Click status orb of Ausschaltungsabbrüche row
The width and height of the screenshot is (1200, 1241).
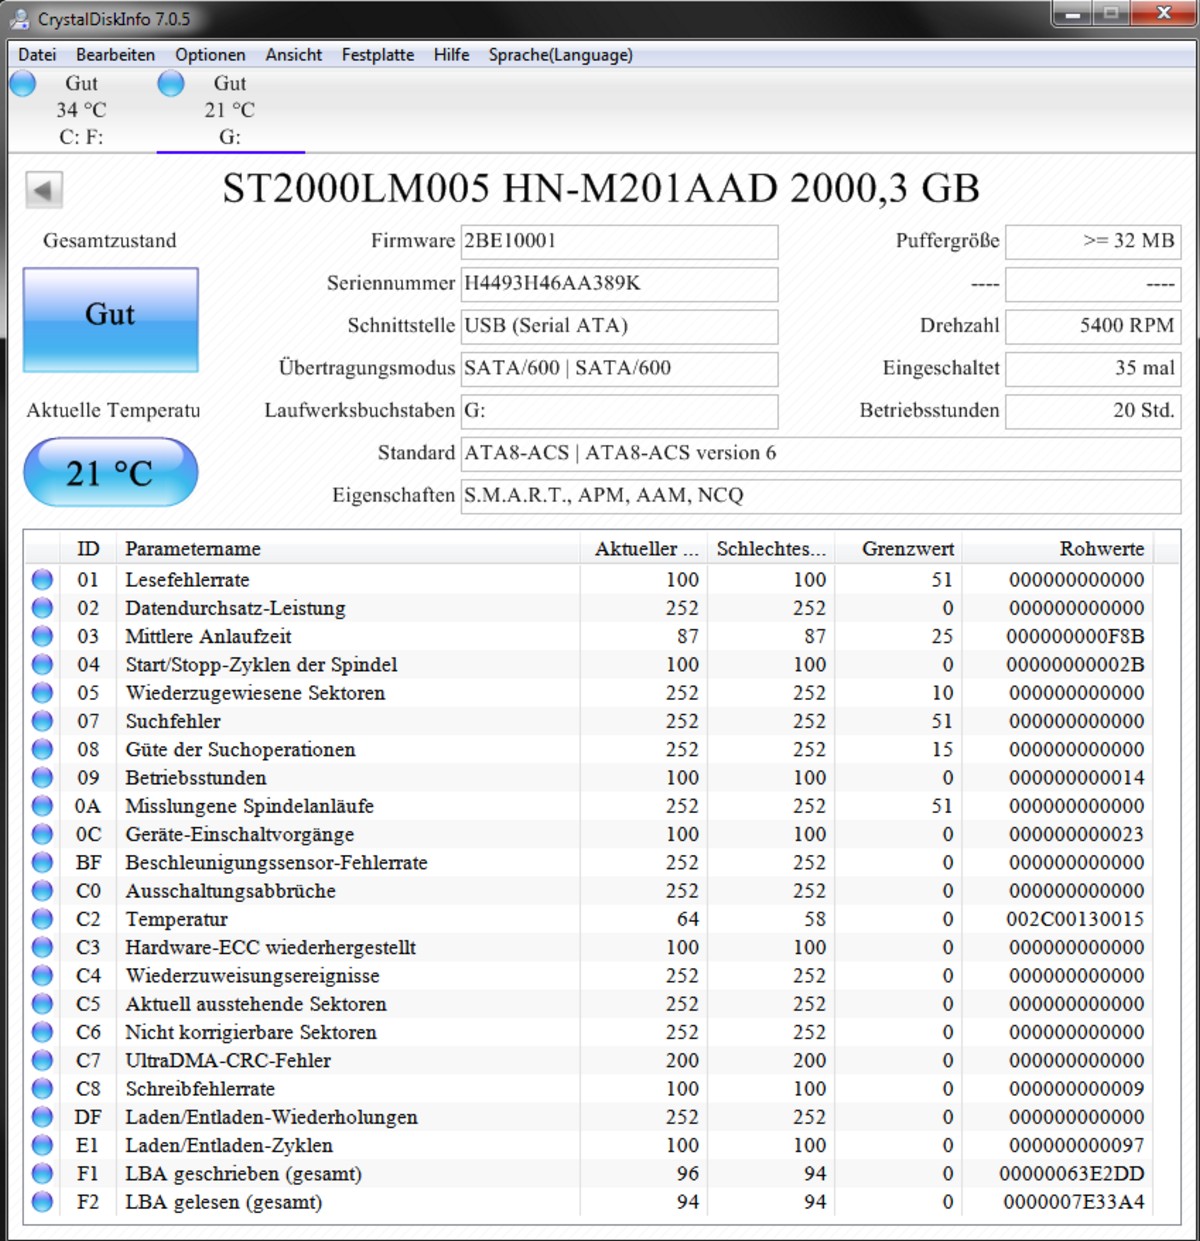pyautogui.click(x=42, y=891)
